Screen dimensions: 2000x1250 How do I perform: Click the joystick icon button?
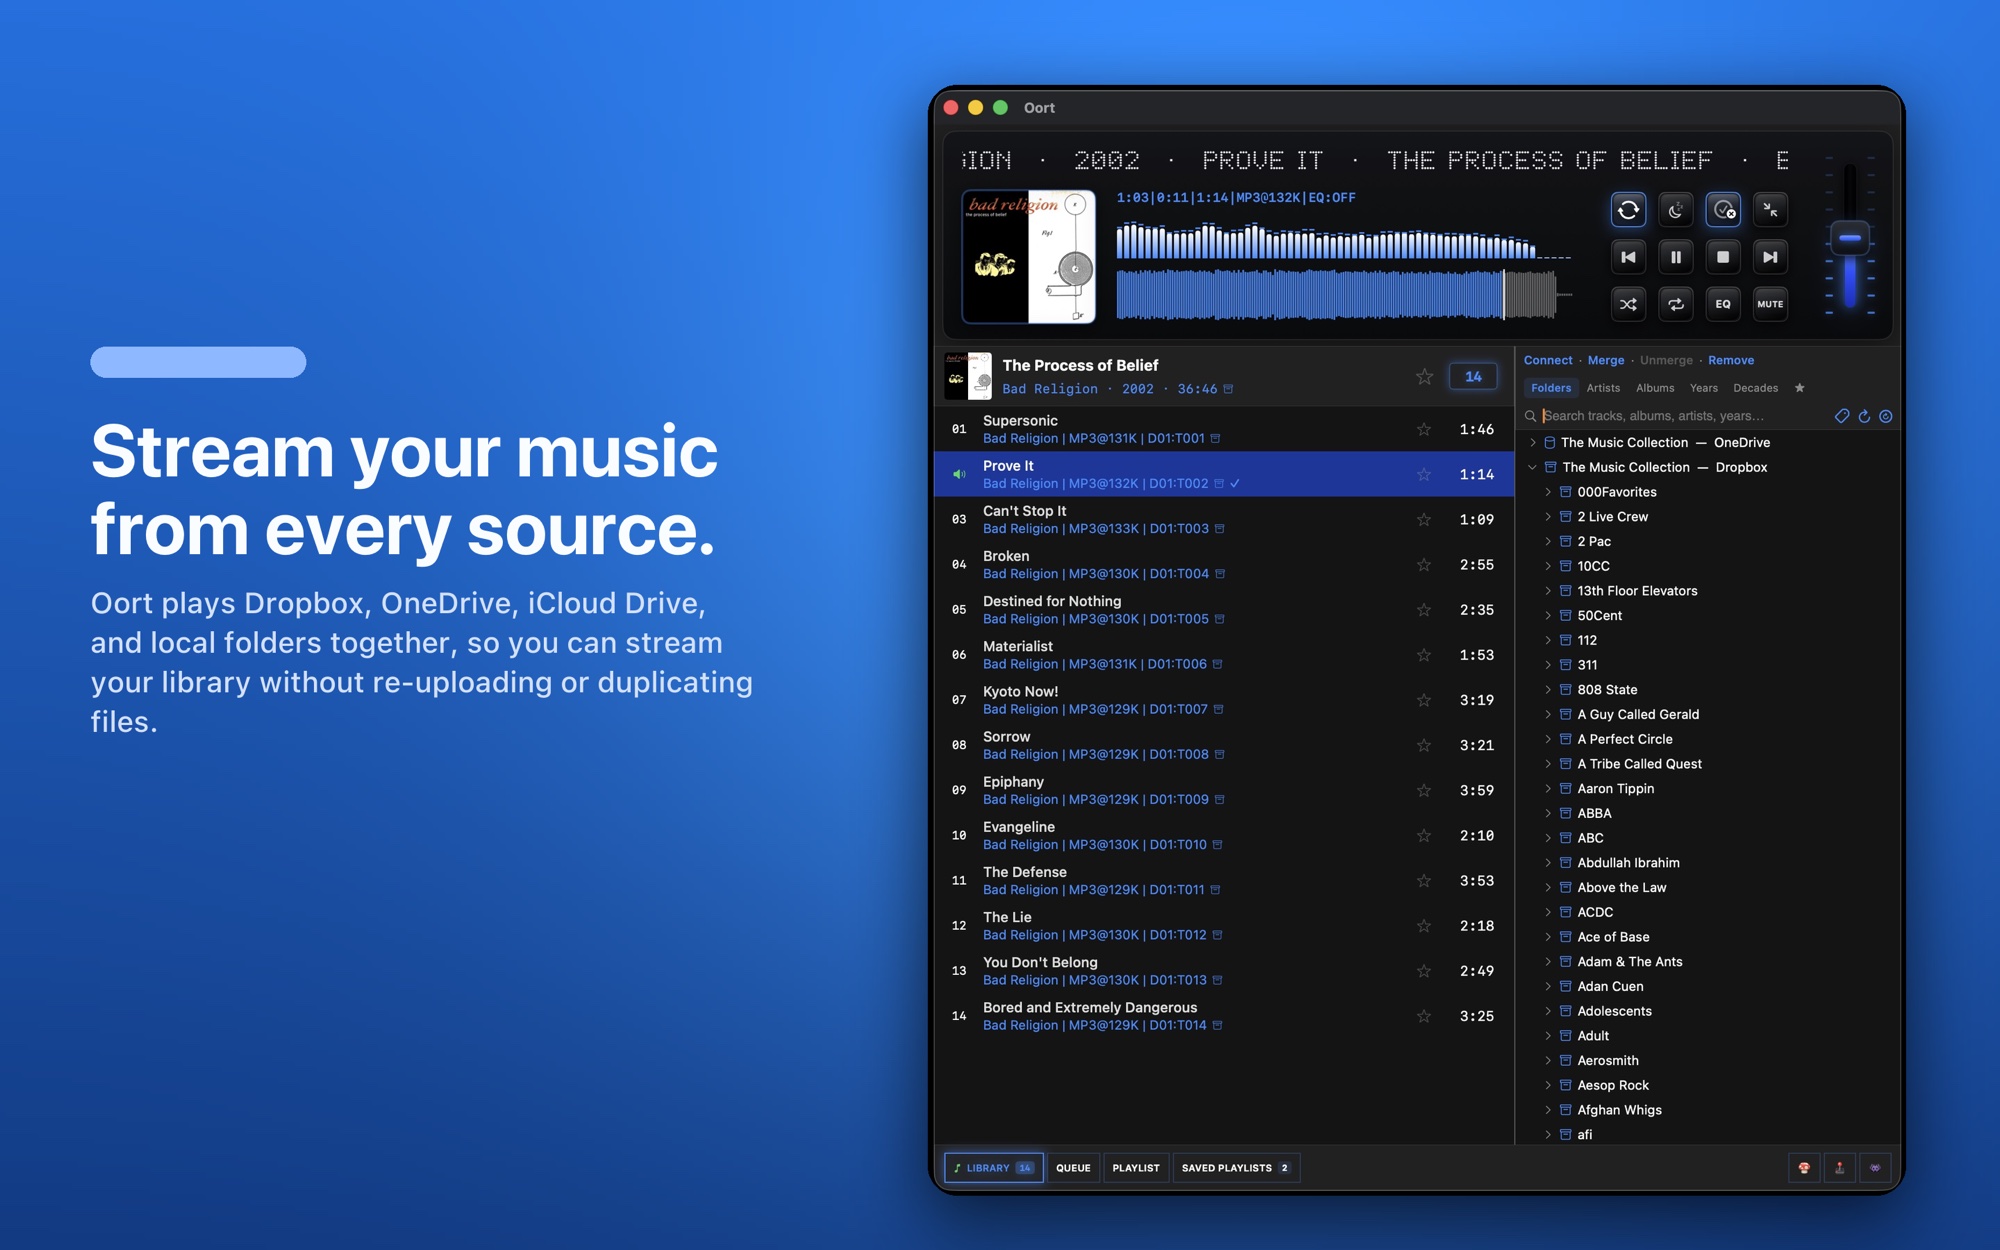(x=1840, y=1168)
